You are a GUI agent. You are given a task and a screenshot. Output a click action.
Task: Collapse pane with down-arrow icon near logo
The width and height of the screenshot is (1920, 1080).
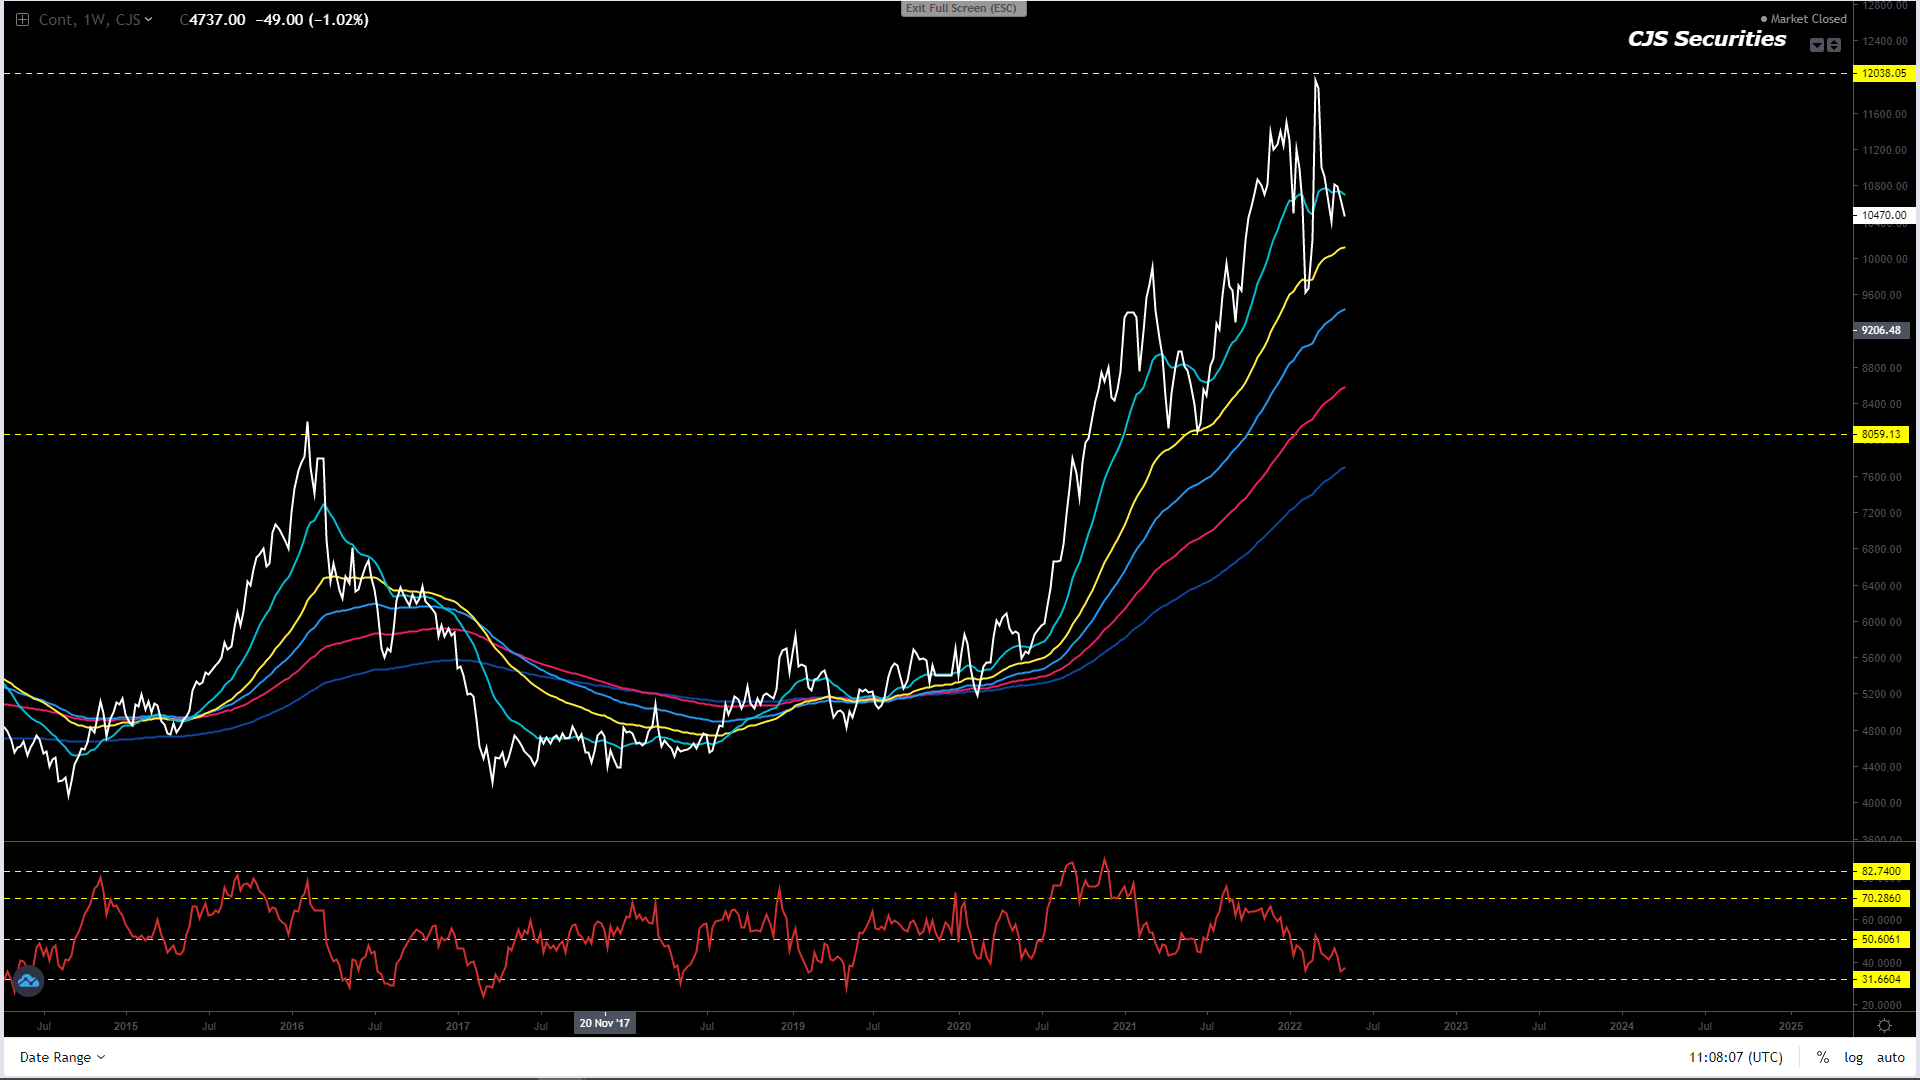click(x=1817, y=45)
